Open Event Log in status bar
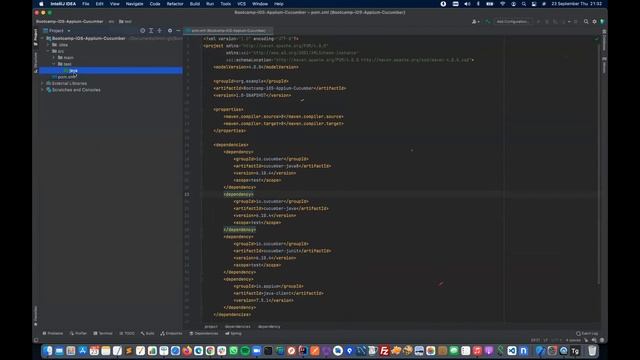Screen dimensions: 640x360 587,333
